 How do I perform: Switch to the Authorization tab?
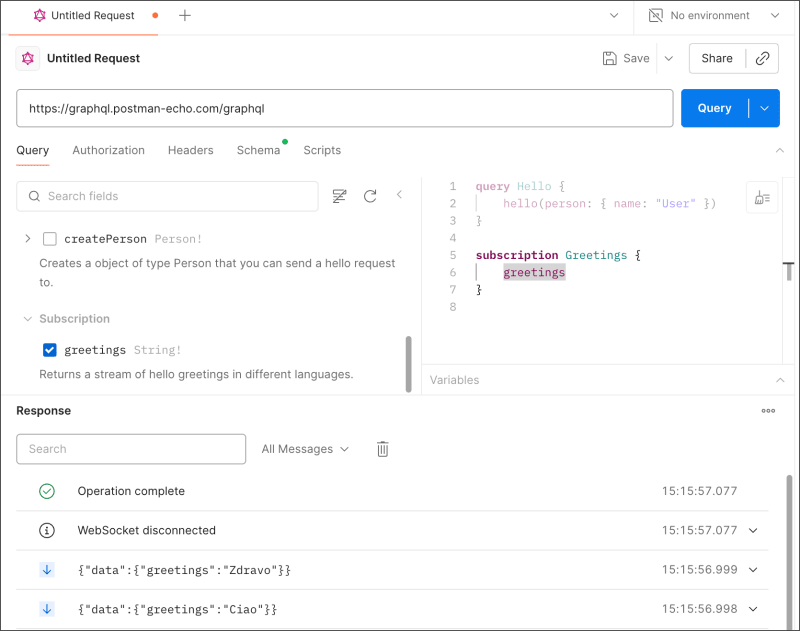[108, 150]
